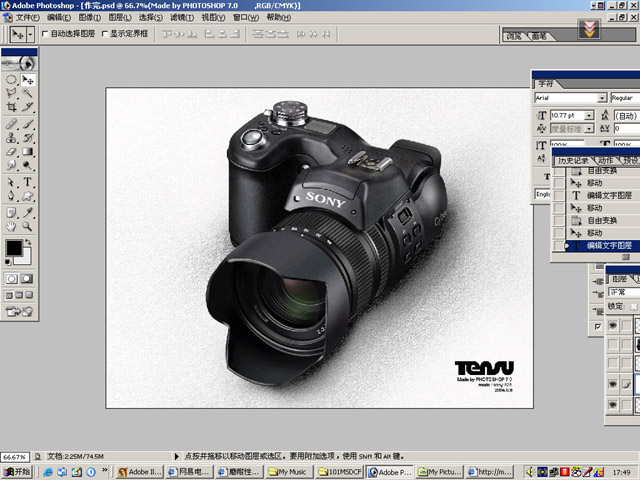The image size is (640, 480).
Task: Switch to the 历史记录 tab
Action: 573,160
